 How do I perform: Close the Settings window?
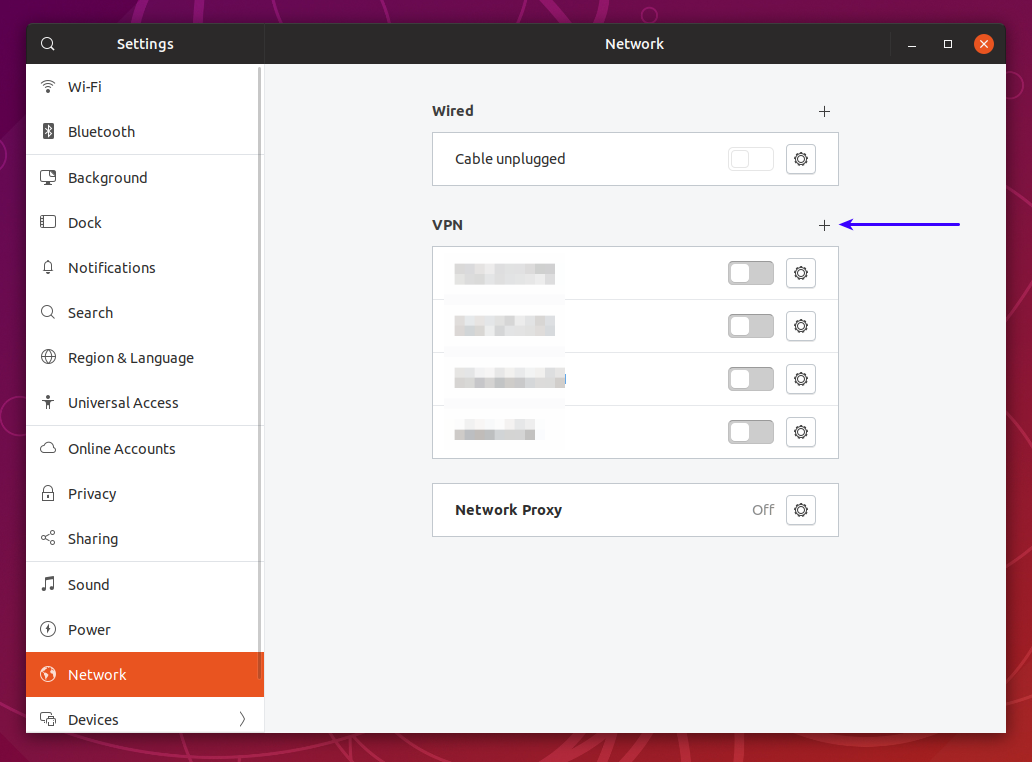coord(984,44)
